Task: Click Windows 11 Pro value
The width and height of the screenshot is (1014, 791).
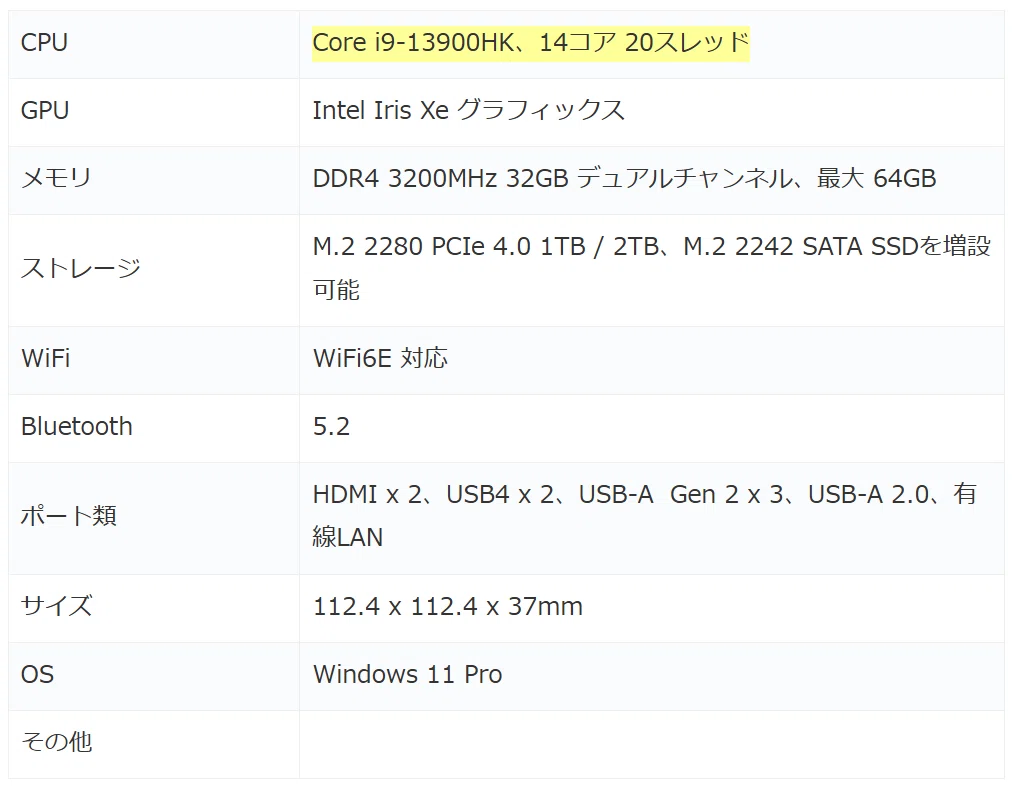Action: coord(407,674)
